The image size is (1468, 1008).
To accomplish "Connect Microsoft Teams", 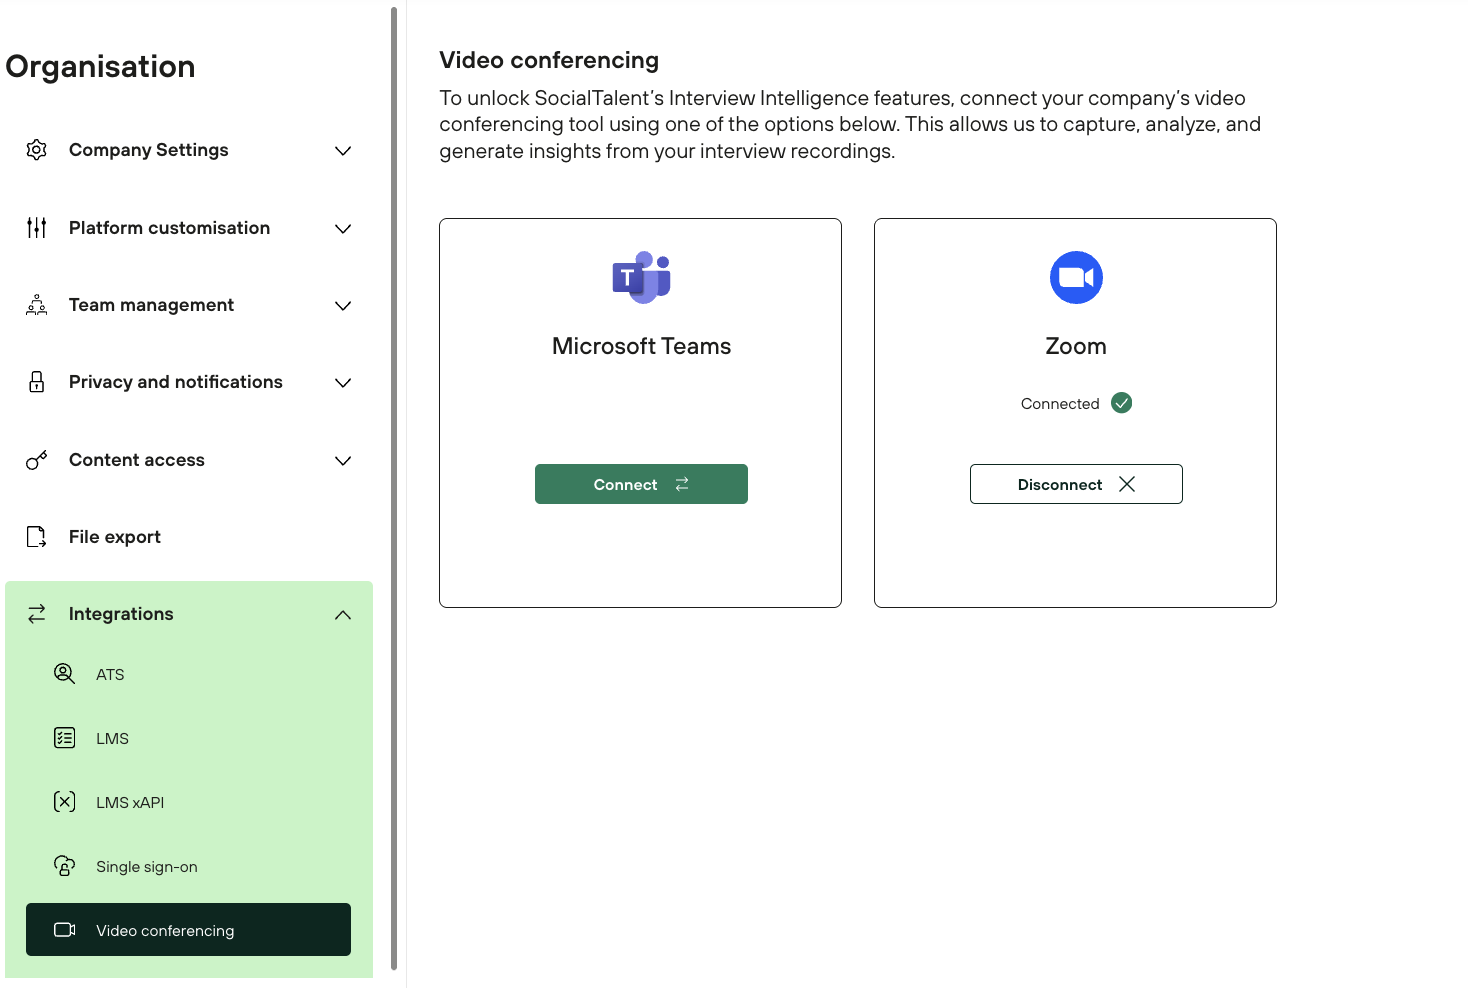I will coord(641,484).
